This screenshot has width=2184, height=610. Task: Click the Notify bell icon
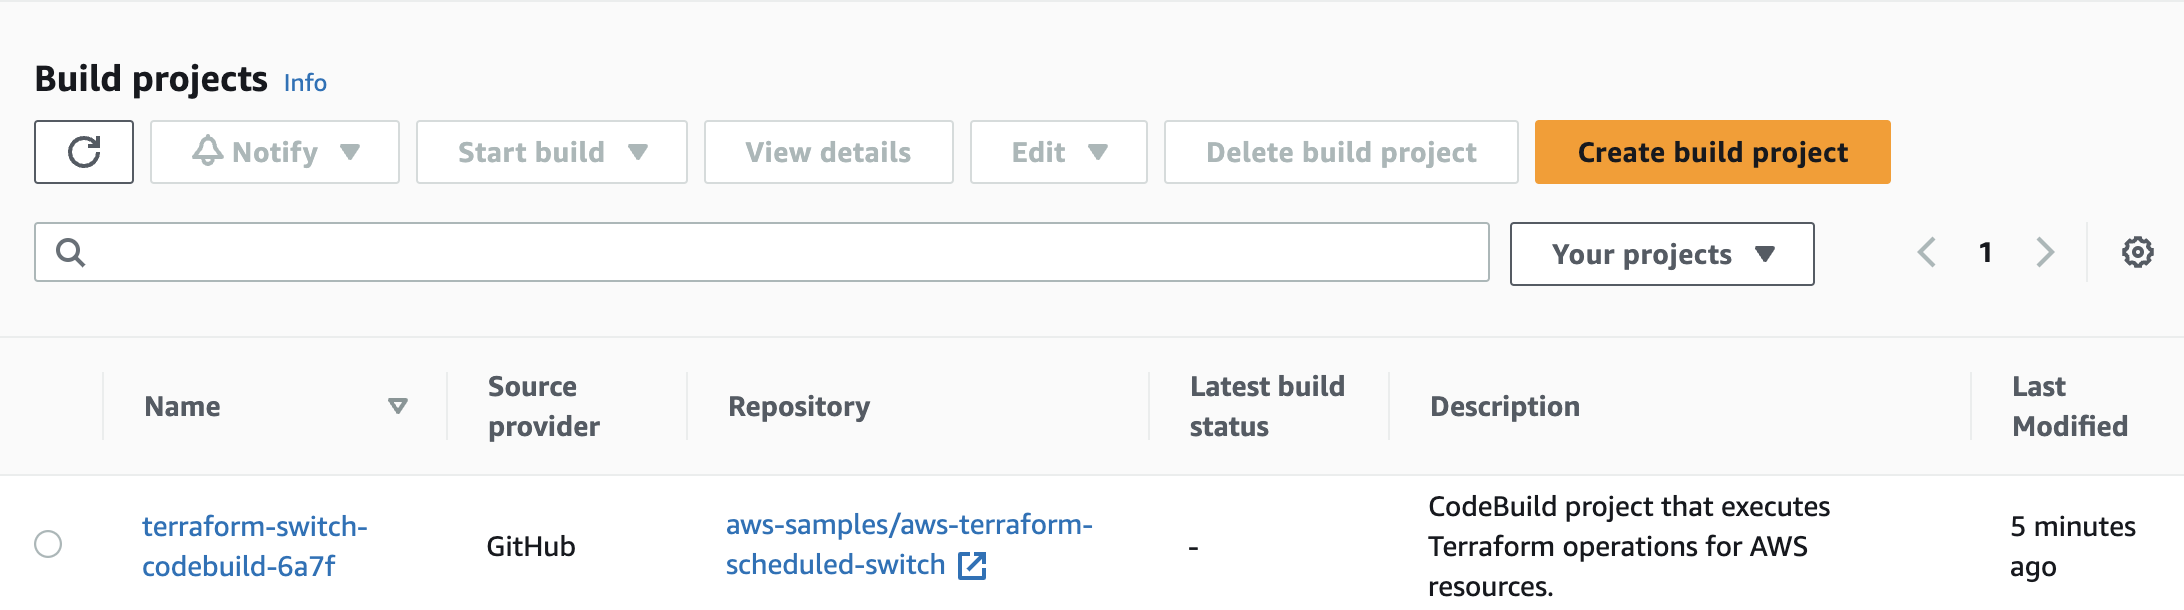click(x=208, y=151)
